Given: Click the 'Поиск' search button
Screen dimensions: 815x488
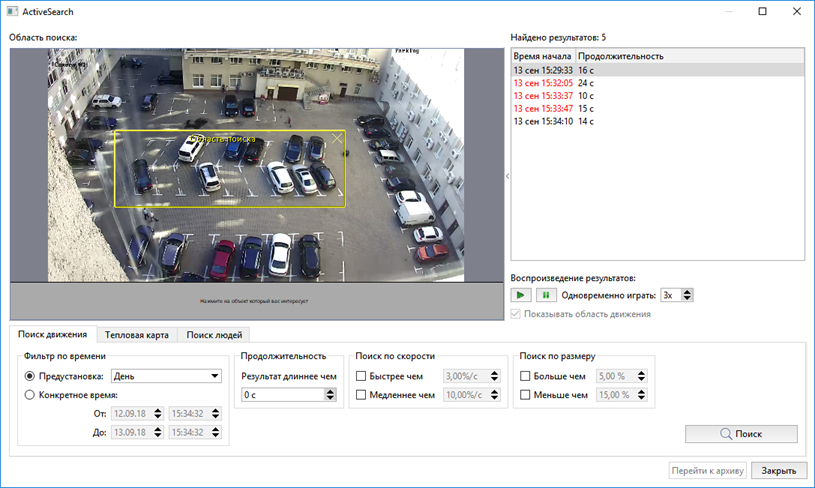Looking at the screenshot, I should 741,434.
